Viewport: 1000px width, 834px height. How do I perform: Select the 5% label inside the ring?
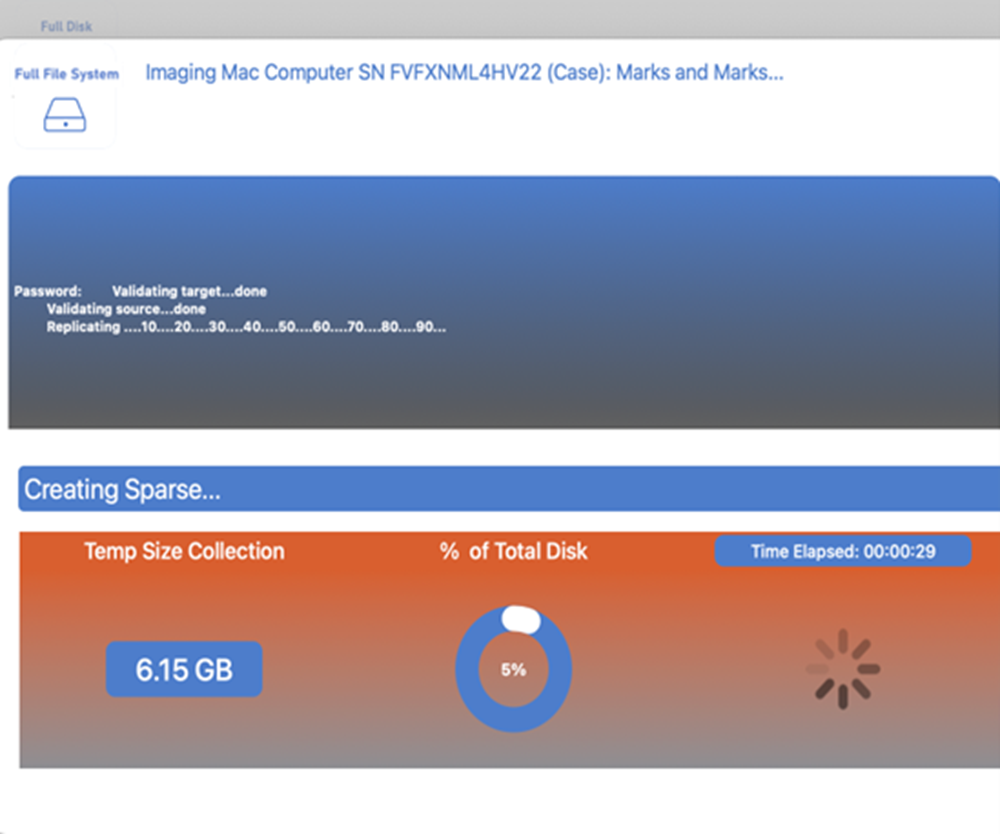(x=513, y=670)
